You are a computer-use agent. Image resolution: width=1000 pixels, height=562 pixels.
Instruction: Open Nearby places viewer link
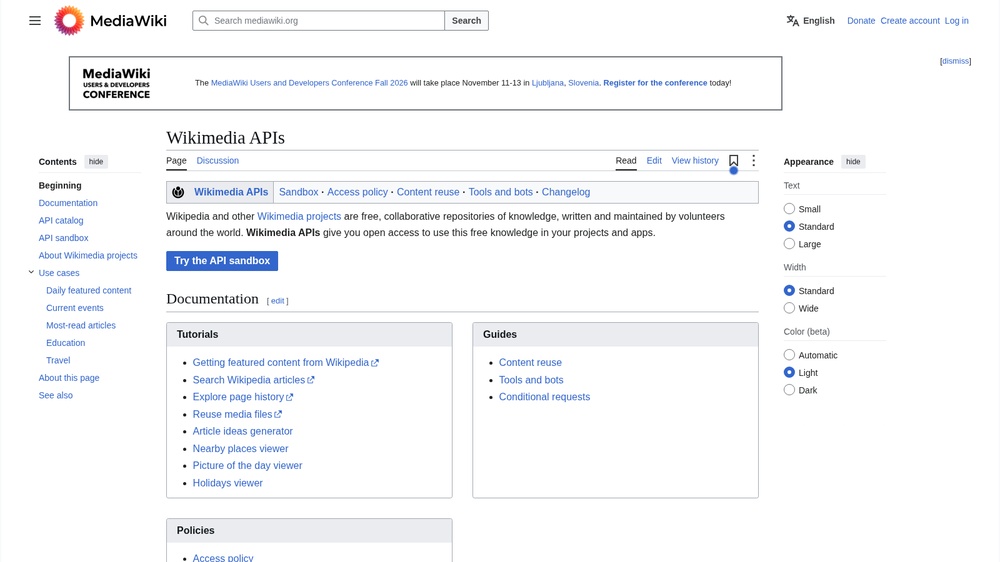click(x=240, y=448)
